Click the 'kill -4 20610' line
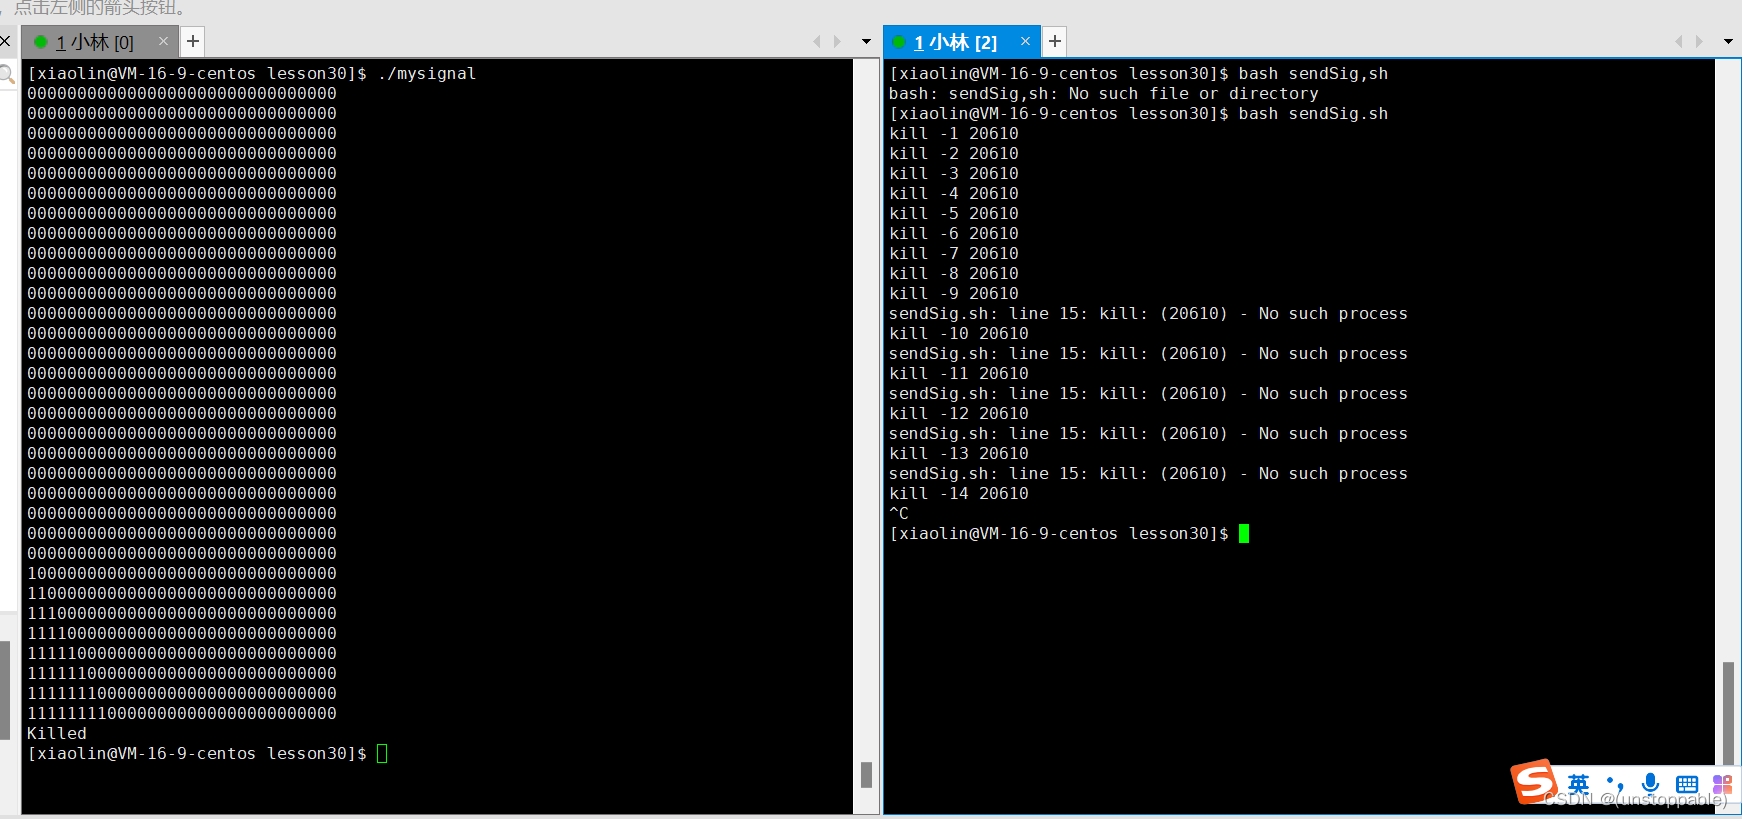Viewport: 1742px width, 819px height. [954, 193]
